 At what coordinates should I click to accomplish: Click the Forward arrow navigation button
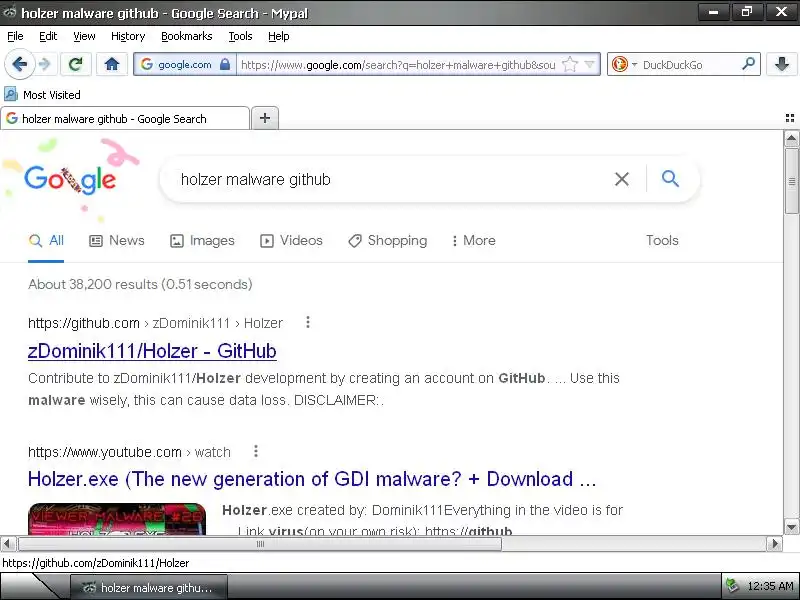click(x=45, y=64)
